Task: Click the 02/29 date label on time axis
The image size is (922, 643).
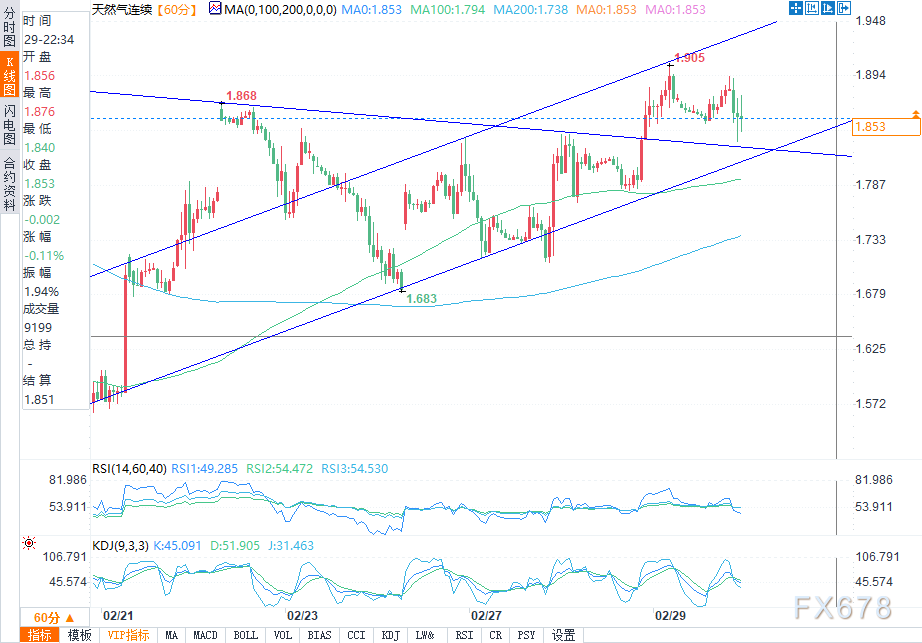Action: coord(670,615)
